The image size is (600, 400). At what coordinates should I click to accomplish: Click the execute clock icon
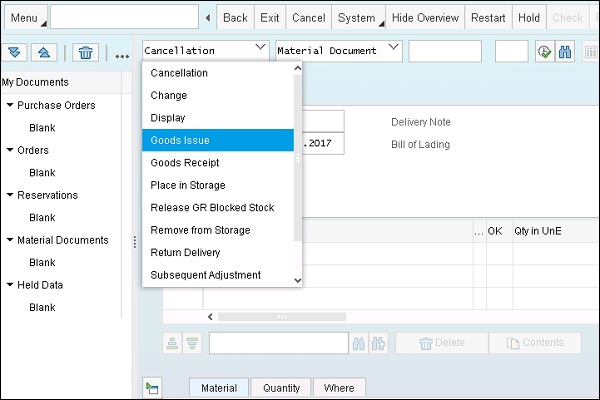coord(544,51)
